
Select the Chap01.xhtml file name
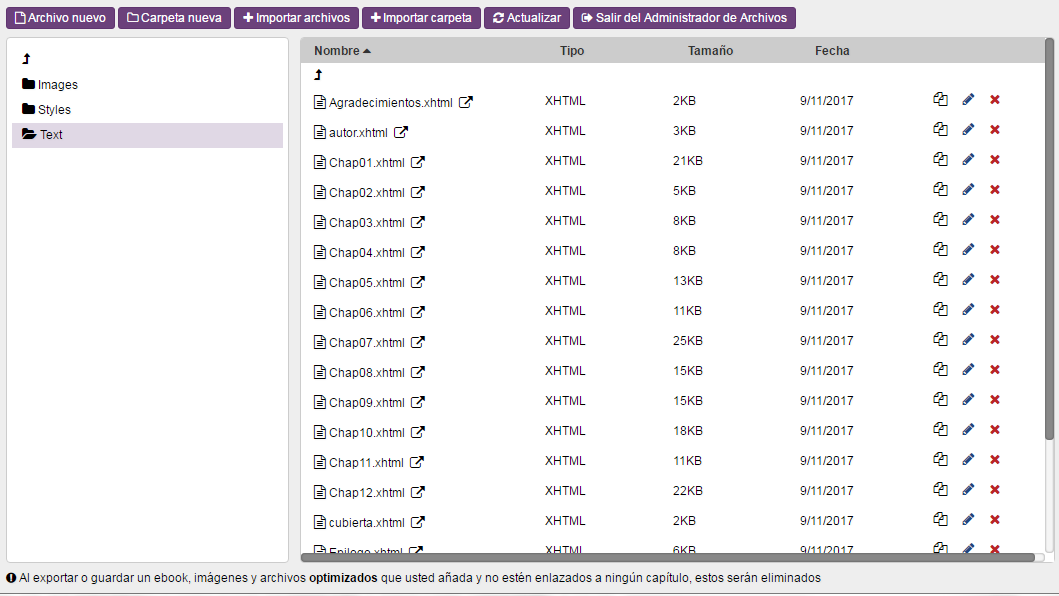367,163
